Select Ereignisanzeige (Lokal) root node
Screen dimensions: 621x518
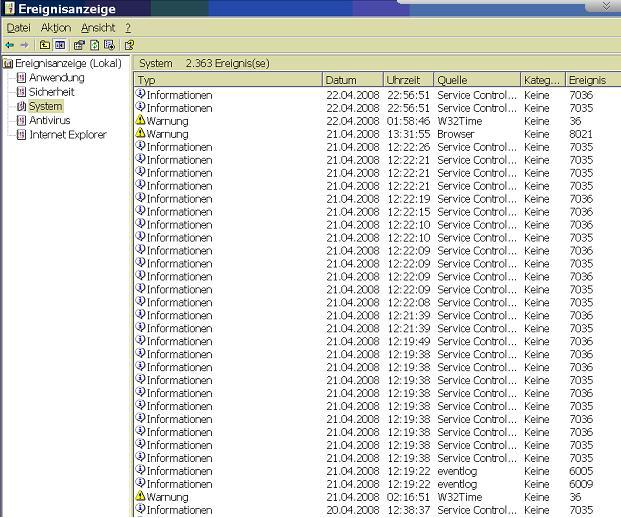[x=68, y=63]
